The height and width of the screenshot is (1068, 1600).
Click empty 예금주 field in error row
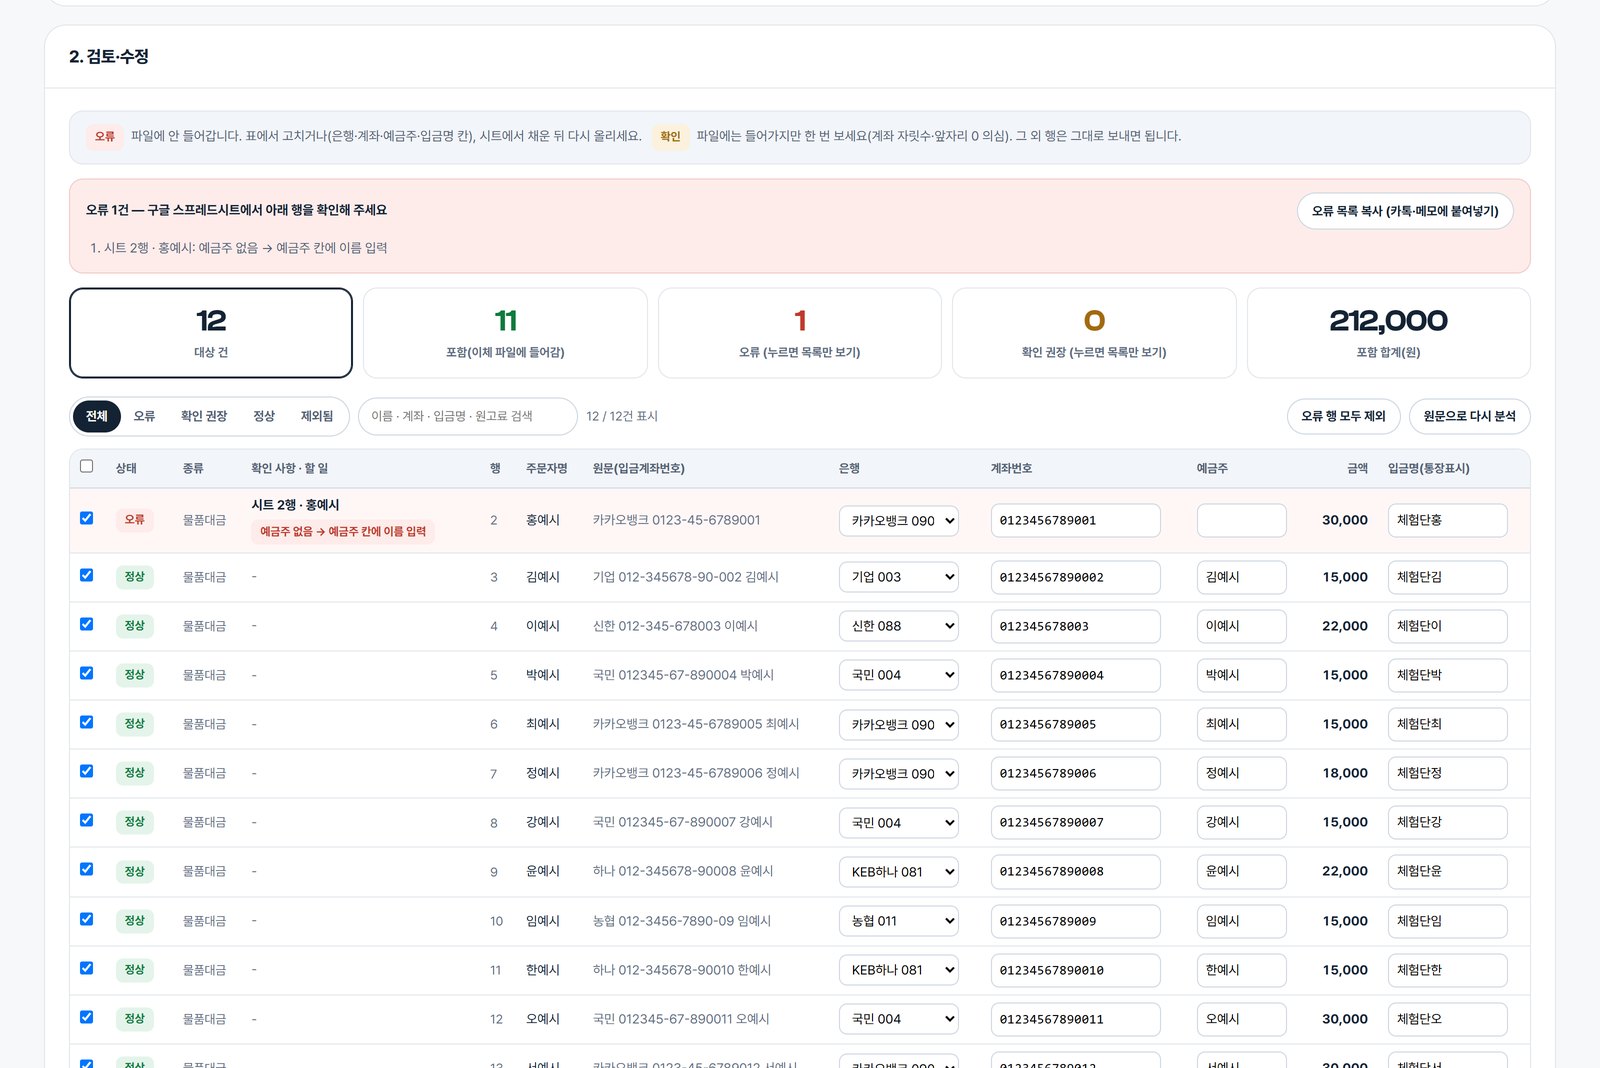point(1241,521)
